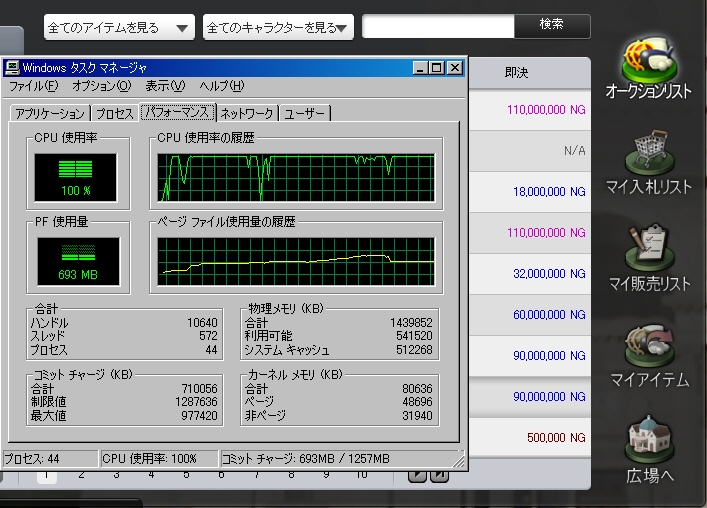Click the 非ページ value 31940
The width and height of the screenshot is (707, 508).
(x=417, y=415)
